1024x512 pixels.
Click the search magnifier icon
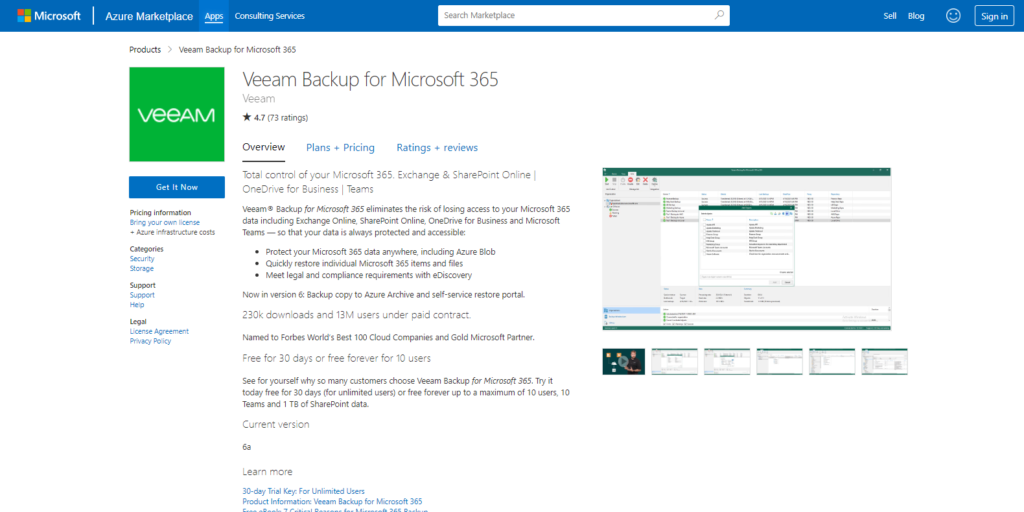[x=719, y=15]
